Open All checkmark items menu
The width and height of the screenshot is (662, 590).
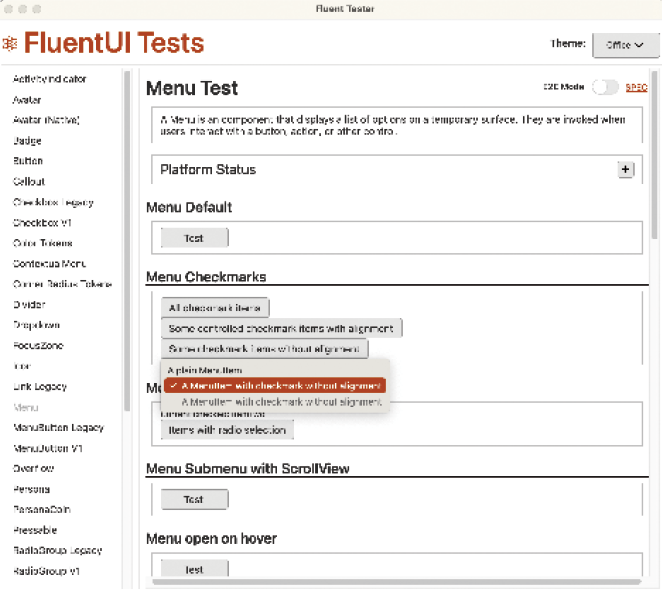(214, 308)
